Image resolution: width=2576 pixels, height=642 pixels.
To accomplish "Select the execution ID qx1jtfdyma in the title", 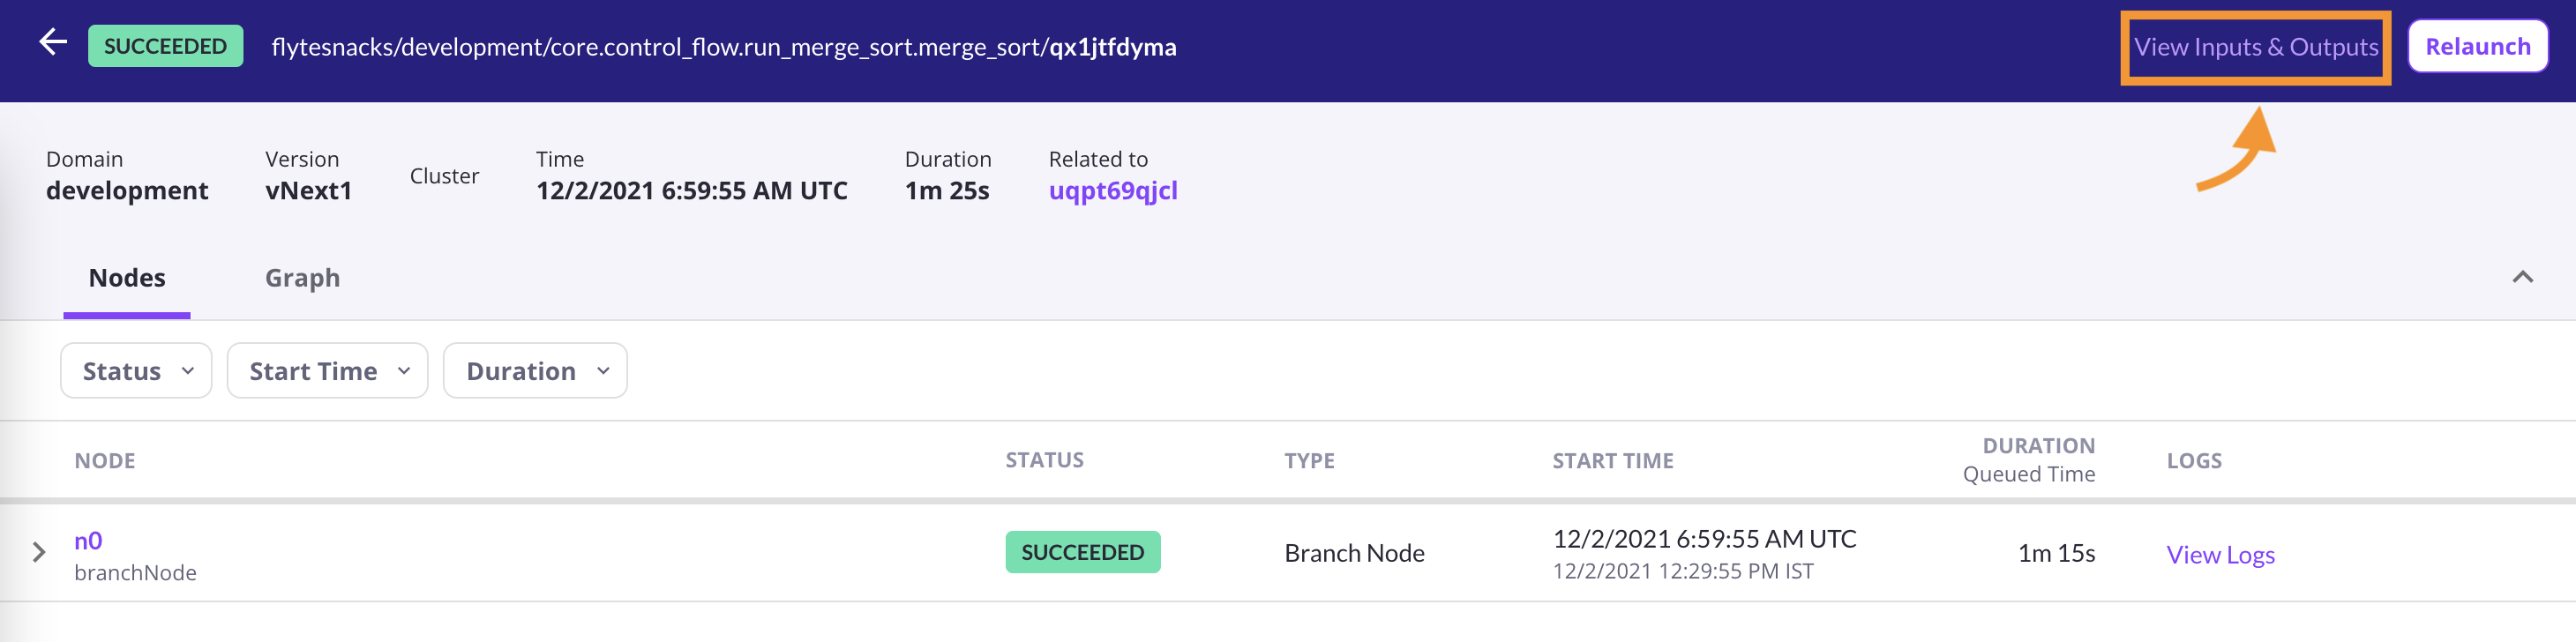I will pyautogui.click(x=1112, y=47).
